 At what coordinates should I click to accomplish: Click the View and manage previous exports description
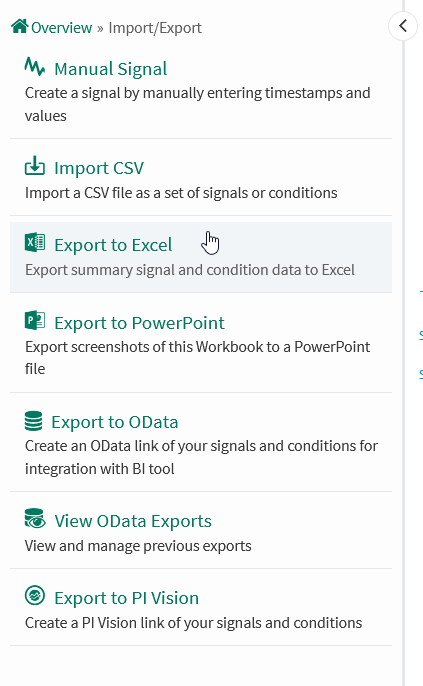pyautogui.click(x=138, y=546)
